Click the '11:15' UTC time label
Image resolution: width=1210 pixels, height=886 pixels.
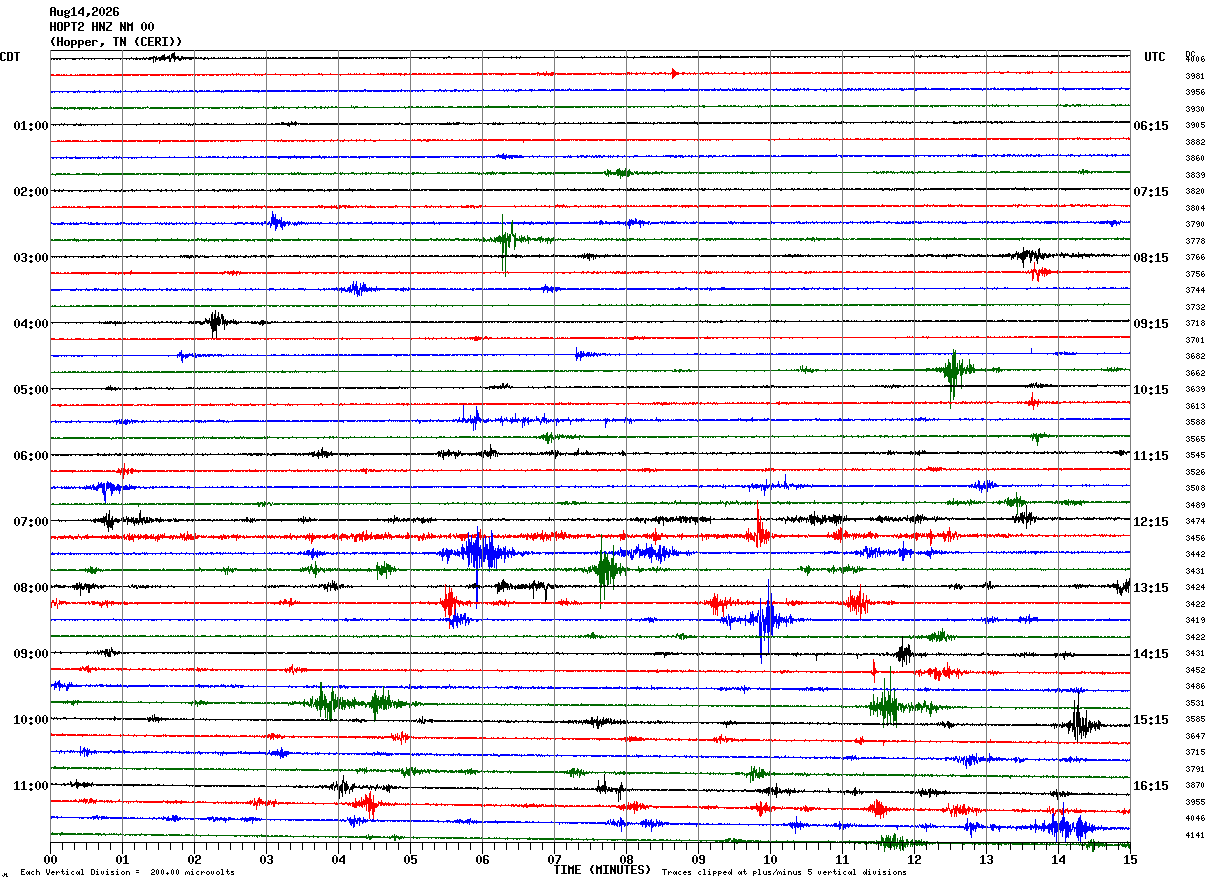click(1152, 456)
